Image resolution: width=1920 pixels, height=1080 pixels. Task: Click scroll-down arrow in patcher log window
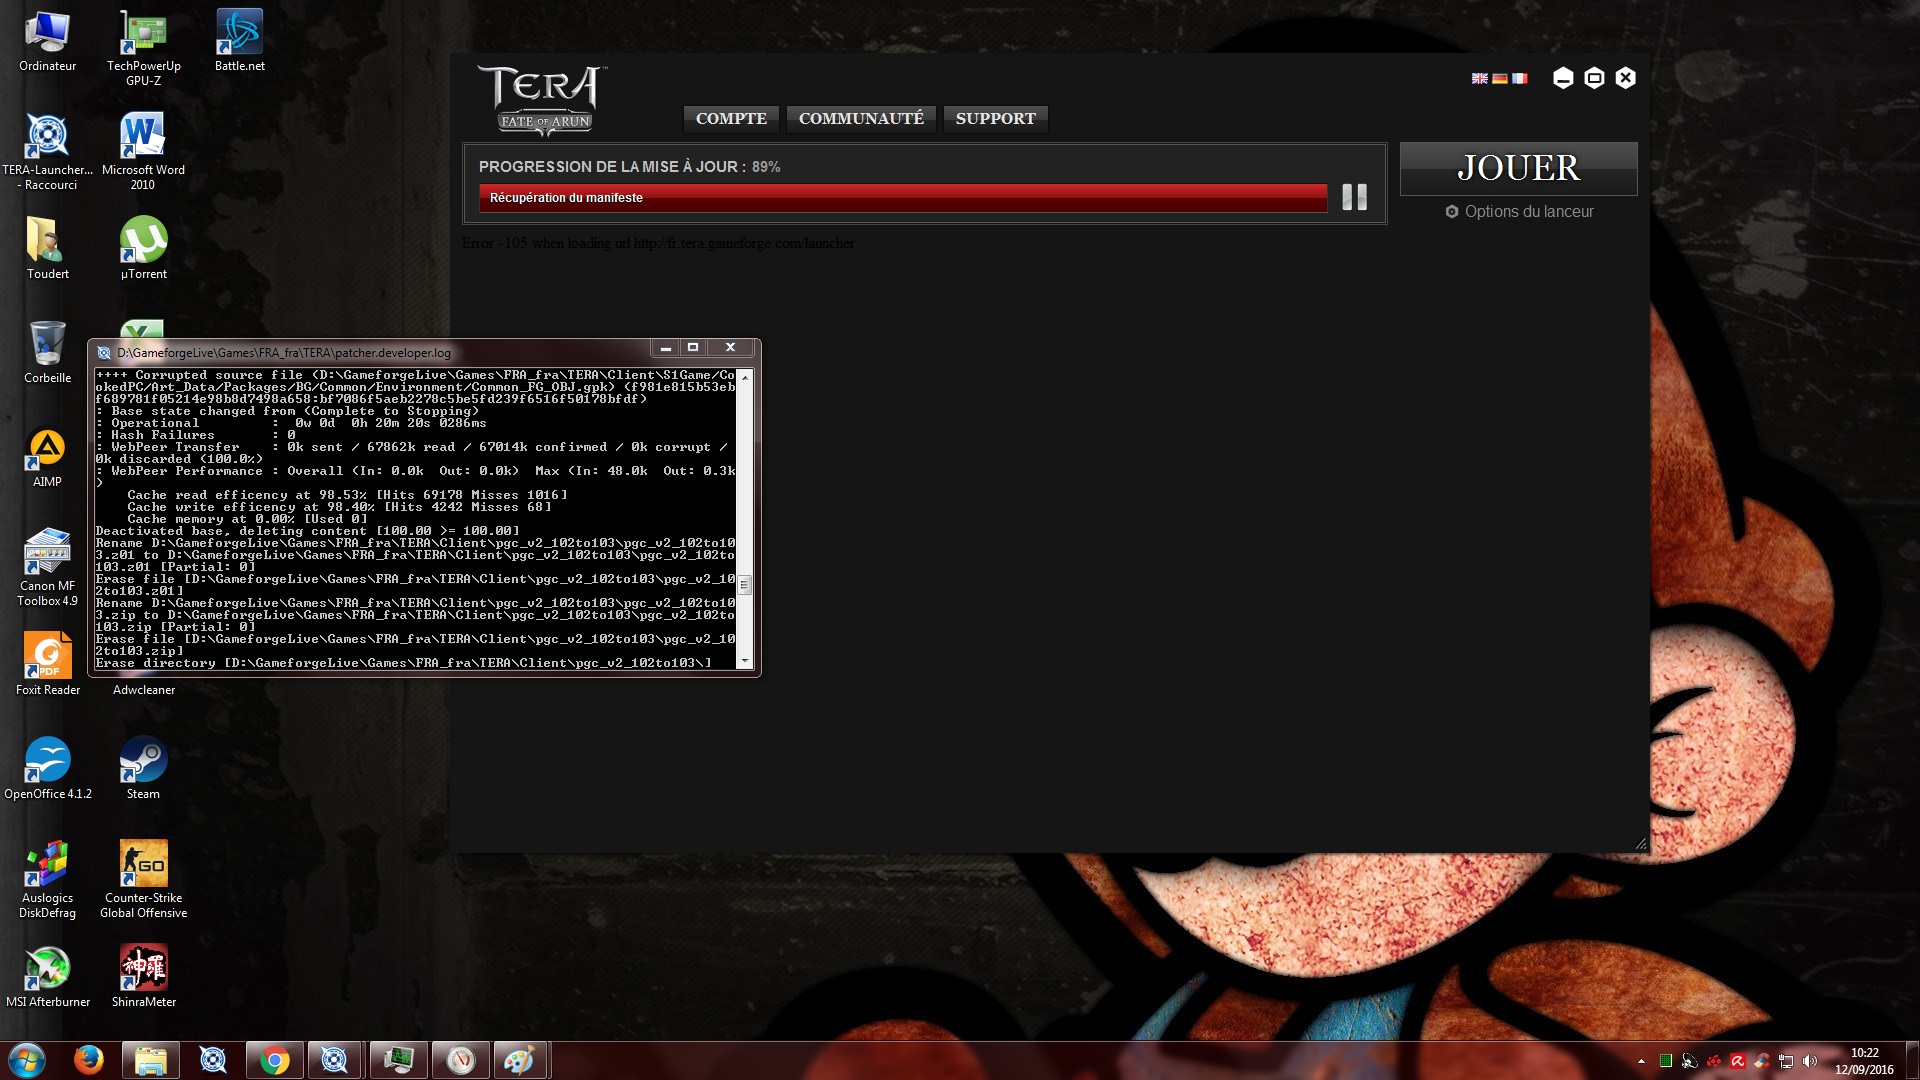(x=744, y=662)
